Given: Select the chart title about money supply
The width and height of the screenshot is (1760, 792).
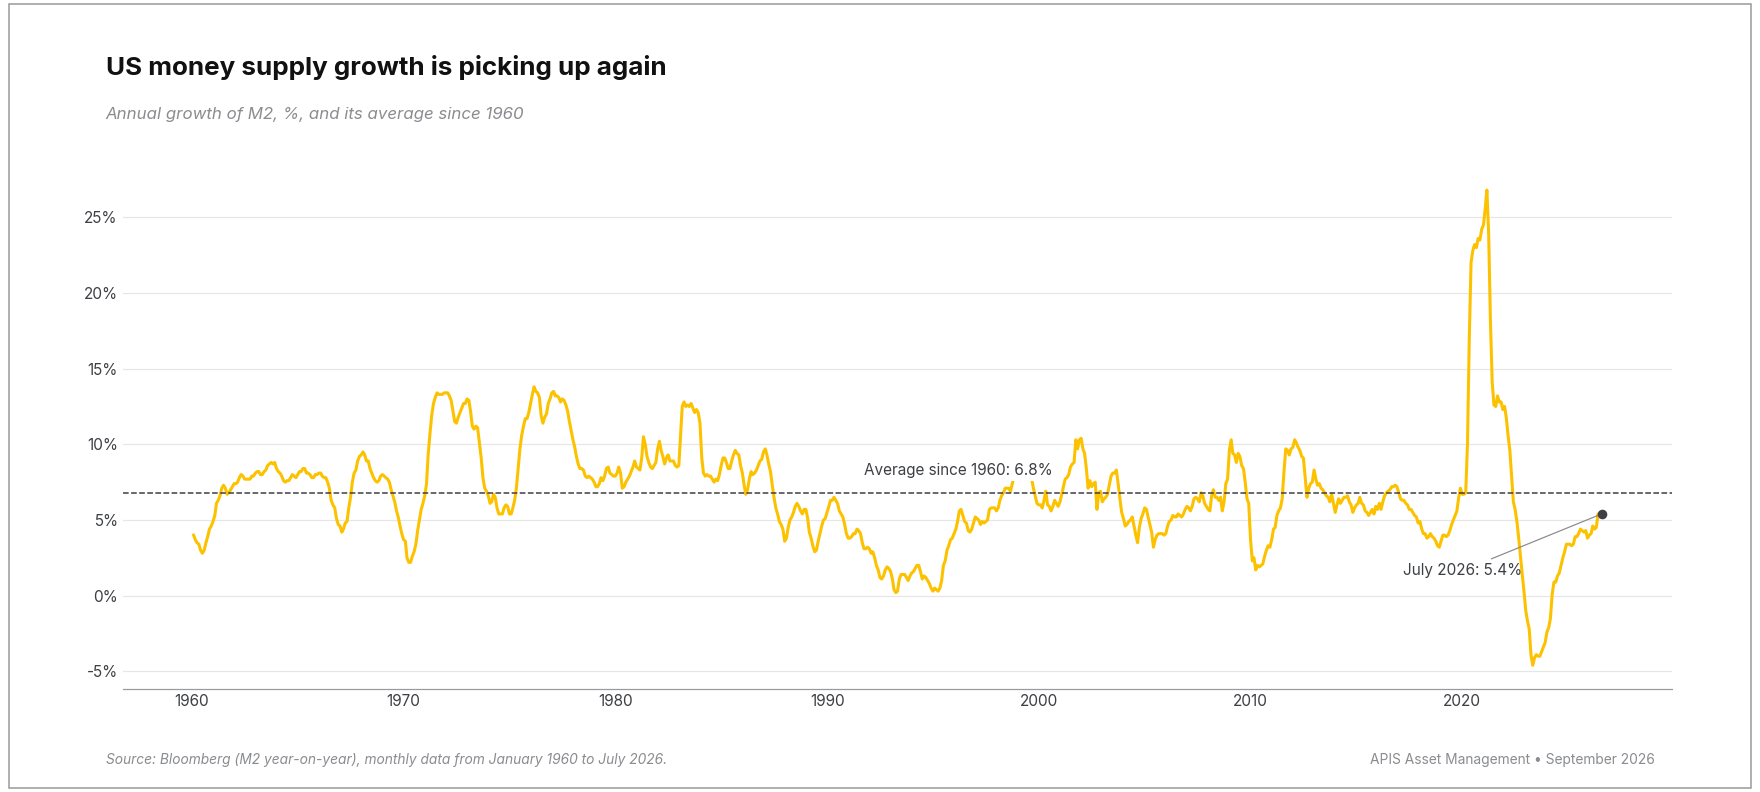Looking at the screenshot, I should [x=386, y=67].
